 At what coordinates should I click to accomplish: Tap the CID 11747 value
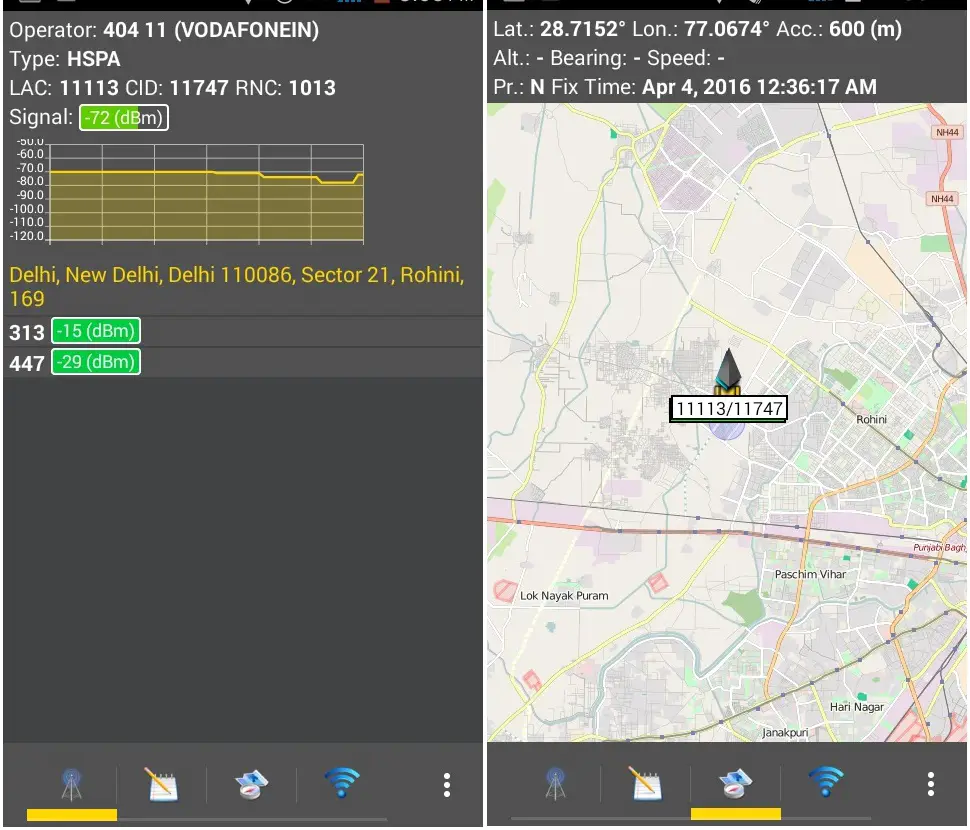click(199, 88)
